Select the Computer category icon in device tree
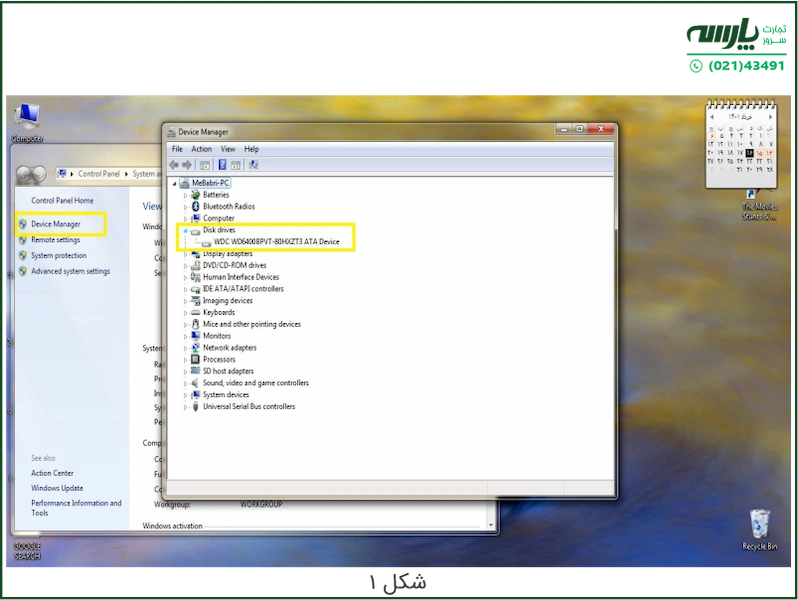 click(x=195, y=218)
